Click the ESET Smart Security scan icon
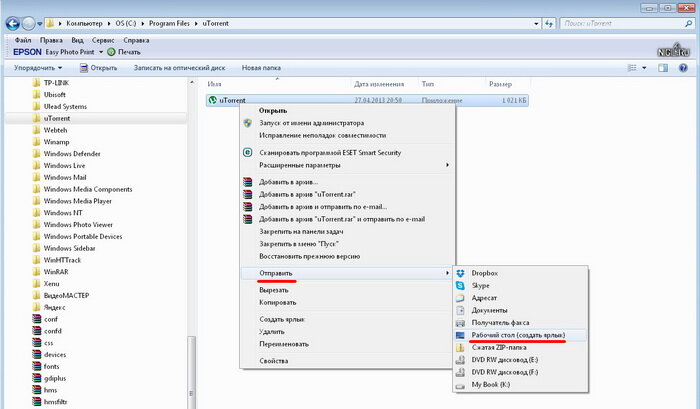 pos(248,152)
